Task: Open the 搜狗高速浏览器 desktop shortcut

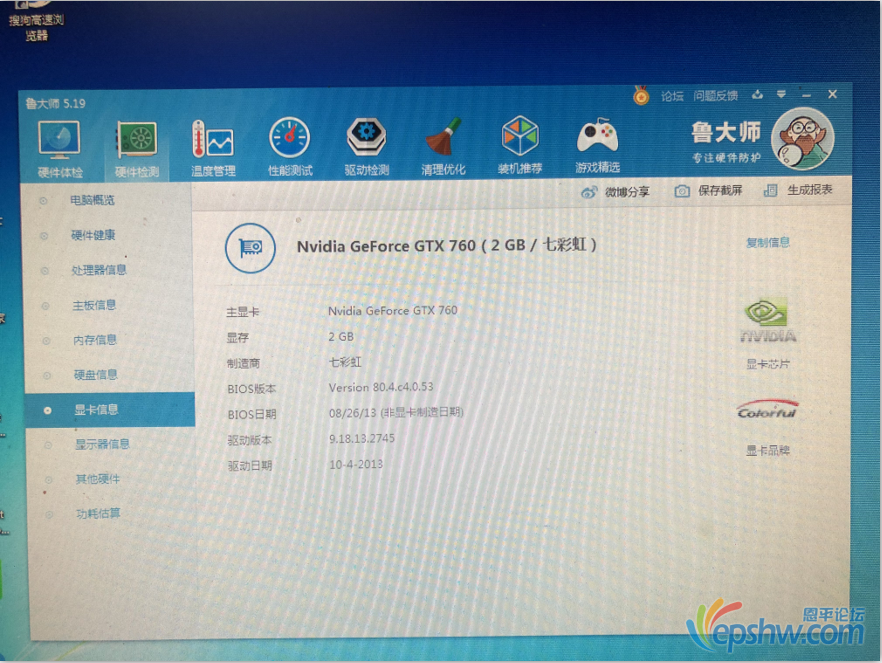Action: 37,21
